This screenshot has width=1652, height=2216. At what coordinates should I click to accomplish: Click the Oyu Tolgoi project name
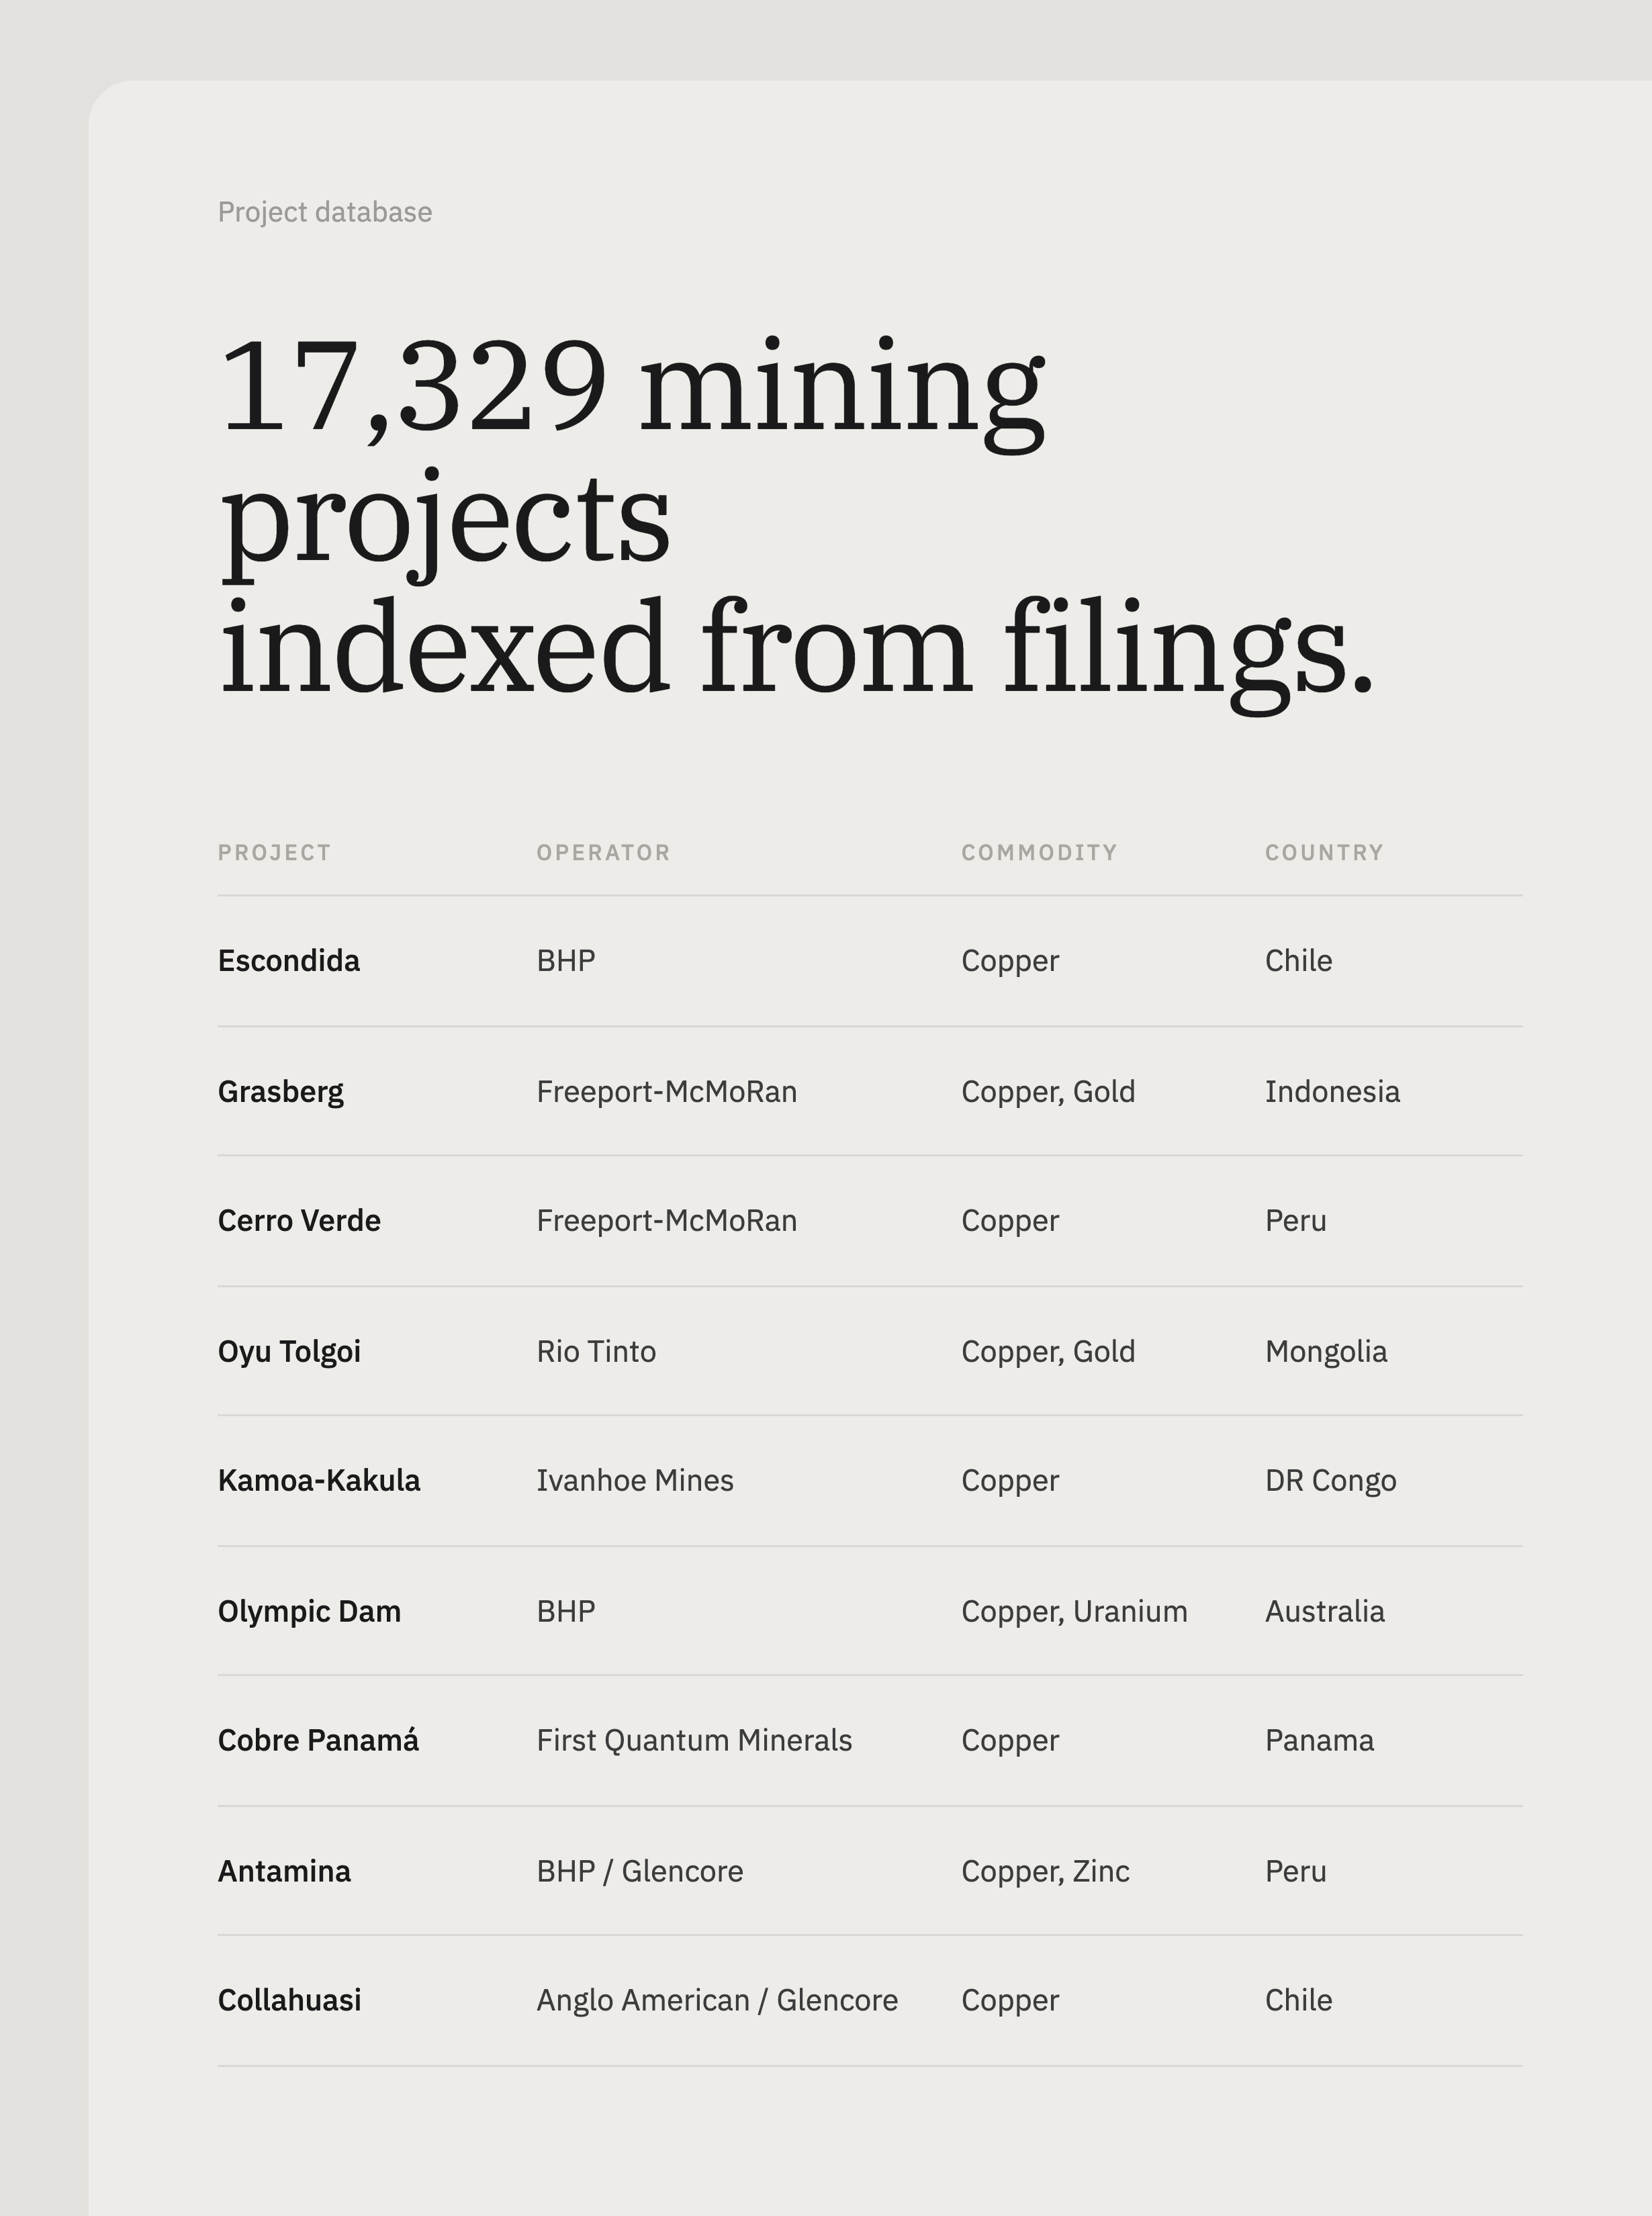coord(289,1351)
